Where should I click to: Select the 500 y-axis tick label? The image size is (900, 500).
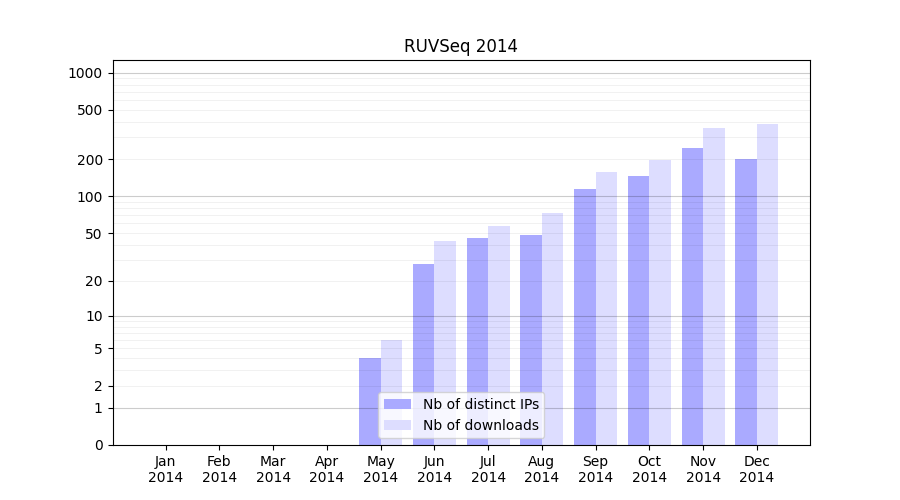89,110
